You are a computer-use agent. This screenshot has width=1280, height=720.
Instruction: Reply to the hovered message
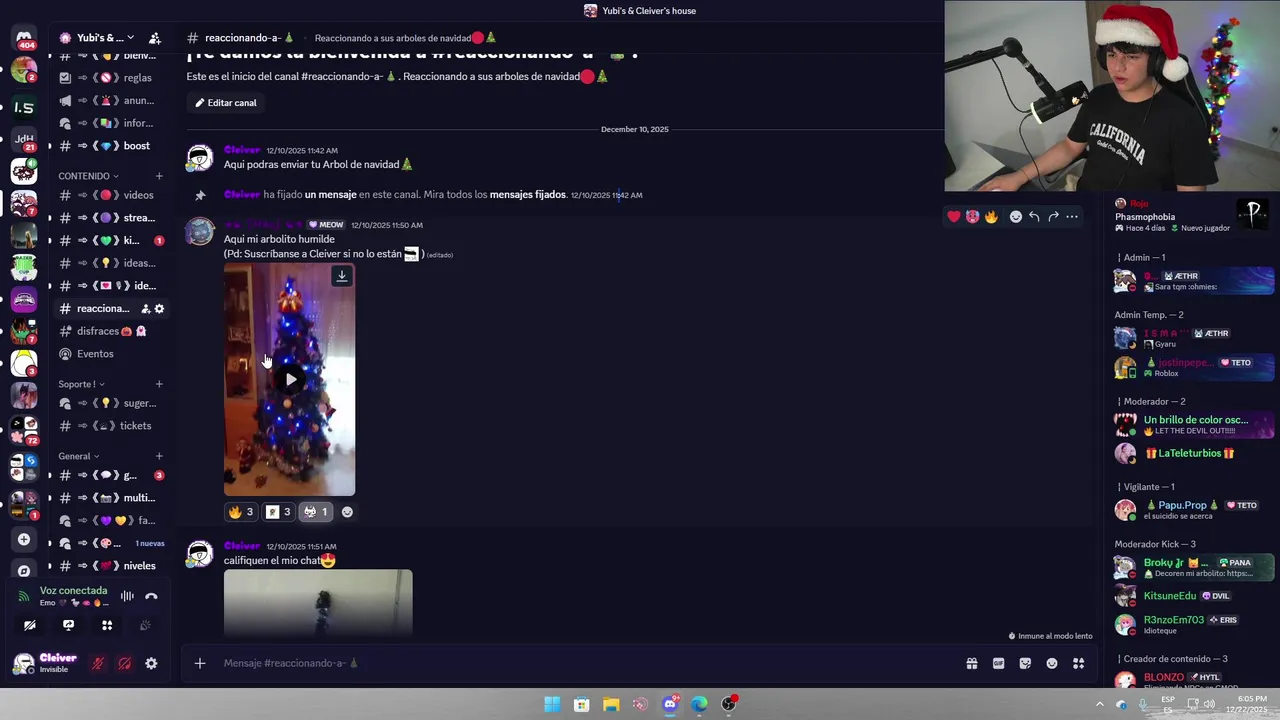[1034, 216]
